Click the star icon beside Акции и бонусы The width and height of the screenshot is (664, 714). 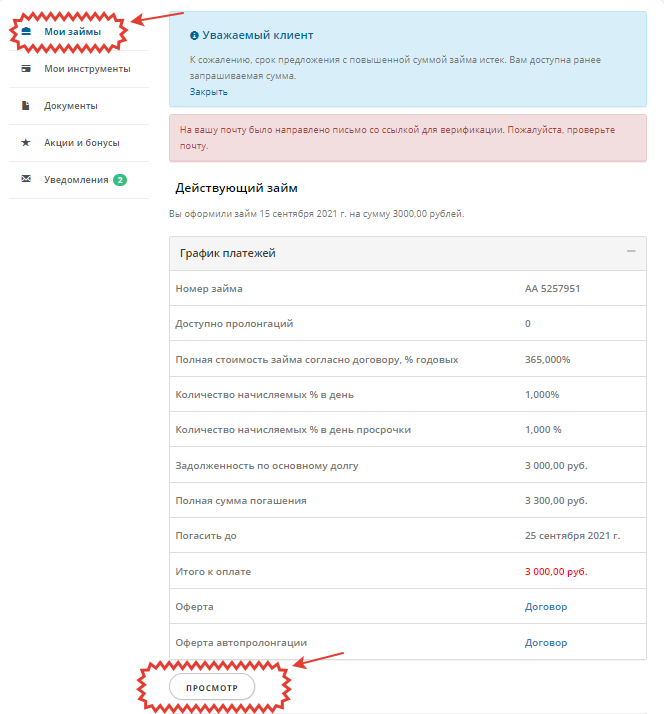[x=26, y=143]
